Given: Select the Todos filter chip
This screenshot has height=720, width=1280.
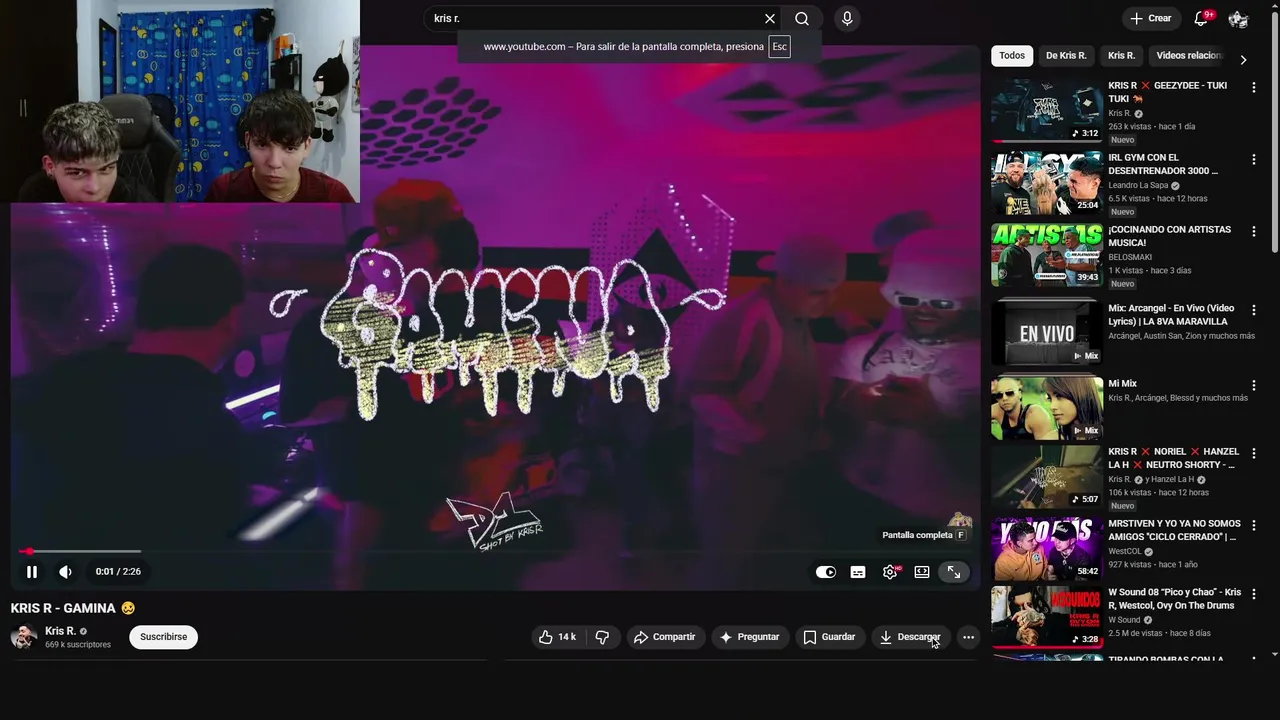Looking at the screenshot, I should click(1012, 56).
